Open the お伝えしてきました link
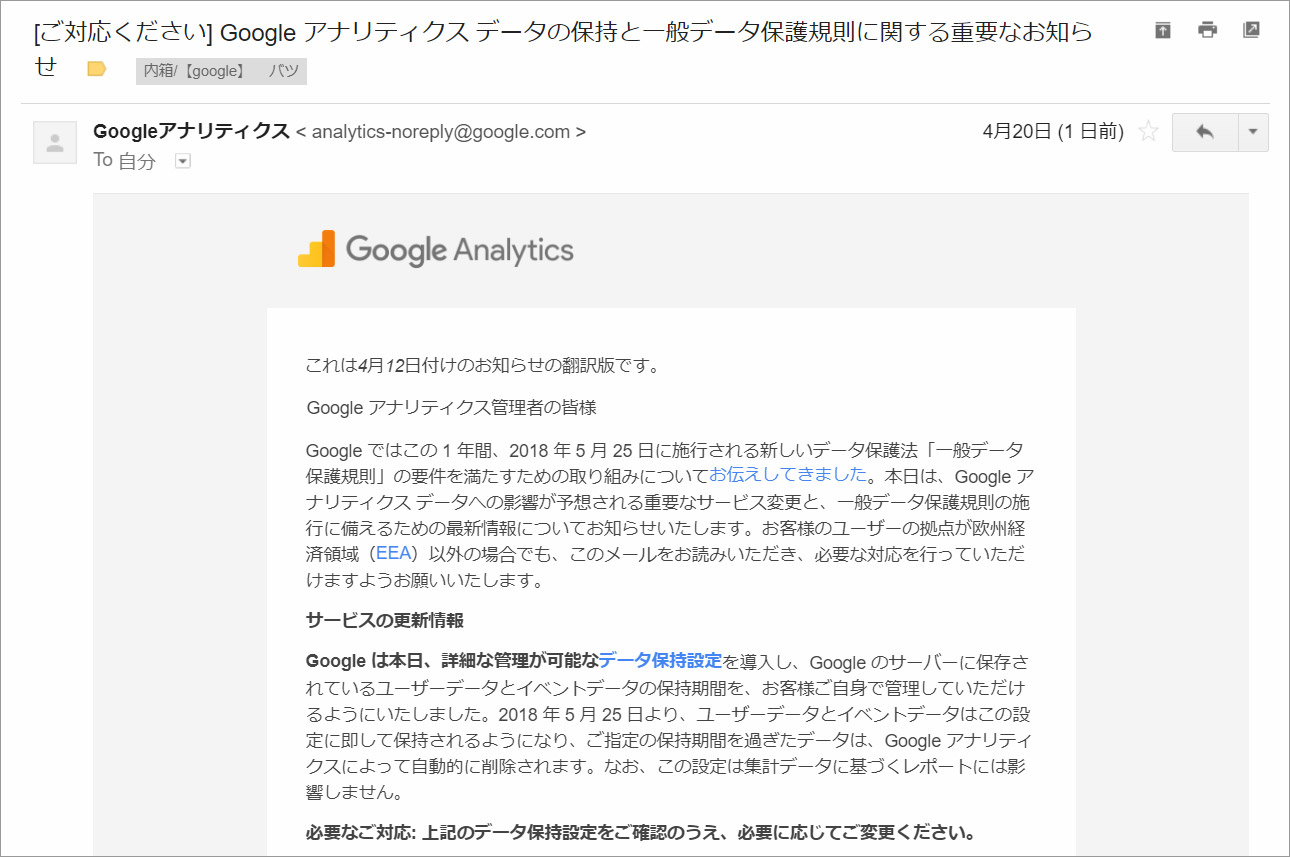The width and height of the screenshot is (1290, 857). tap(788, 475)
